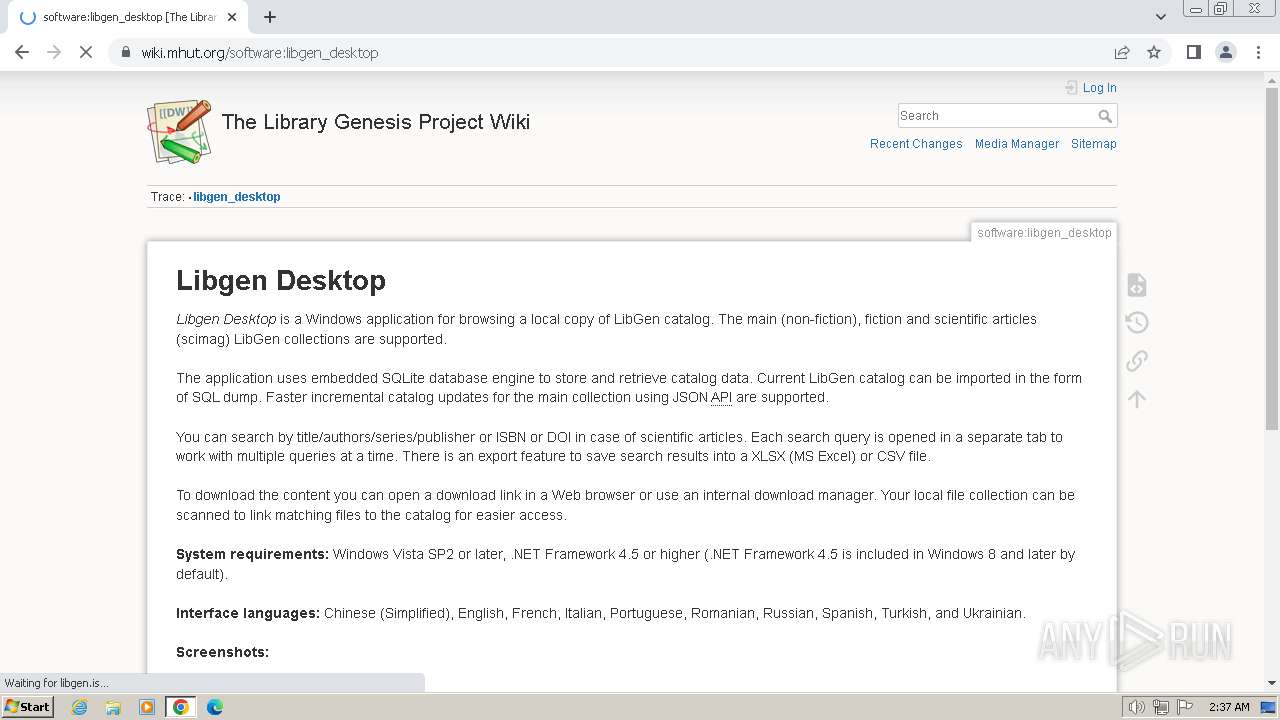Open Chrome three-dot menu
The image size is (1280, 720).
(x=1257, y=52)
